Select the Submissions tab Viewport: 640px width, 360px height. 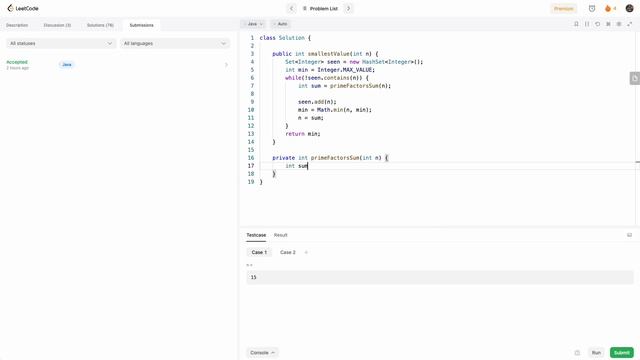(x=142, y=25)
